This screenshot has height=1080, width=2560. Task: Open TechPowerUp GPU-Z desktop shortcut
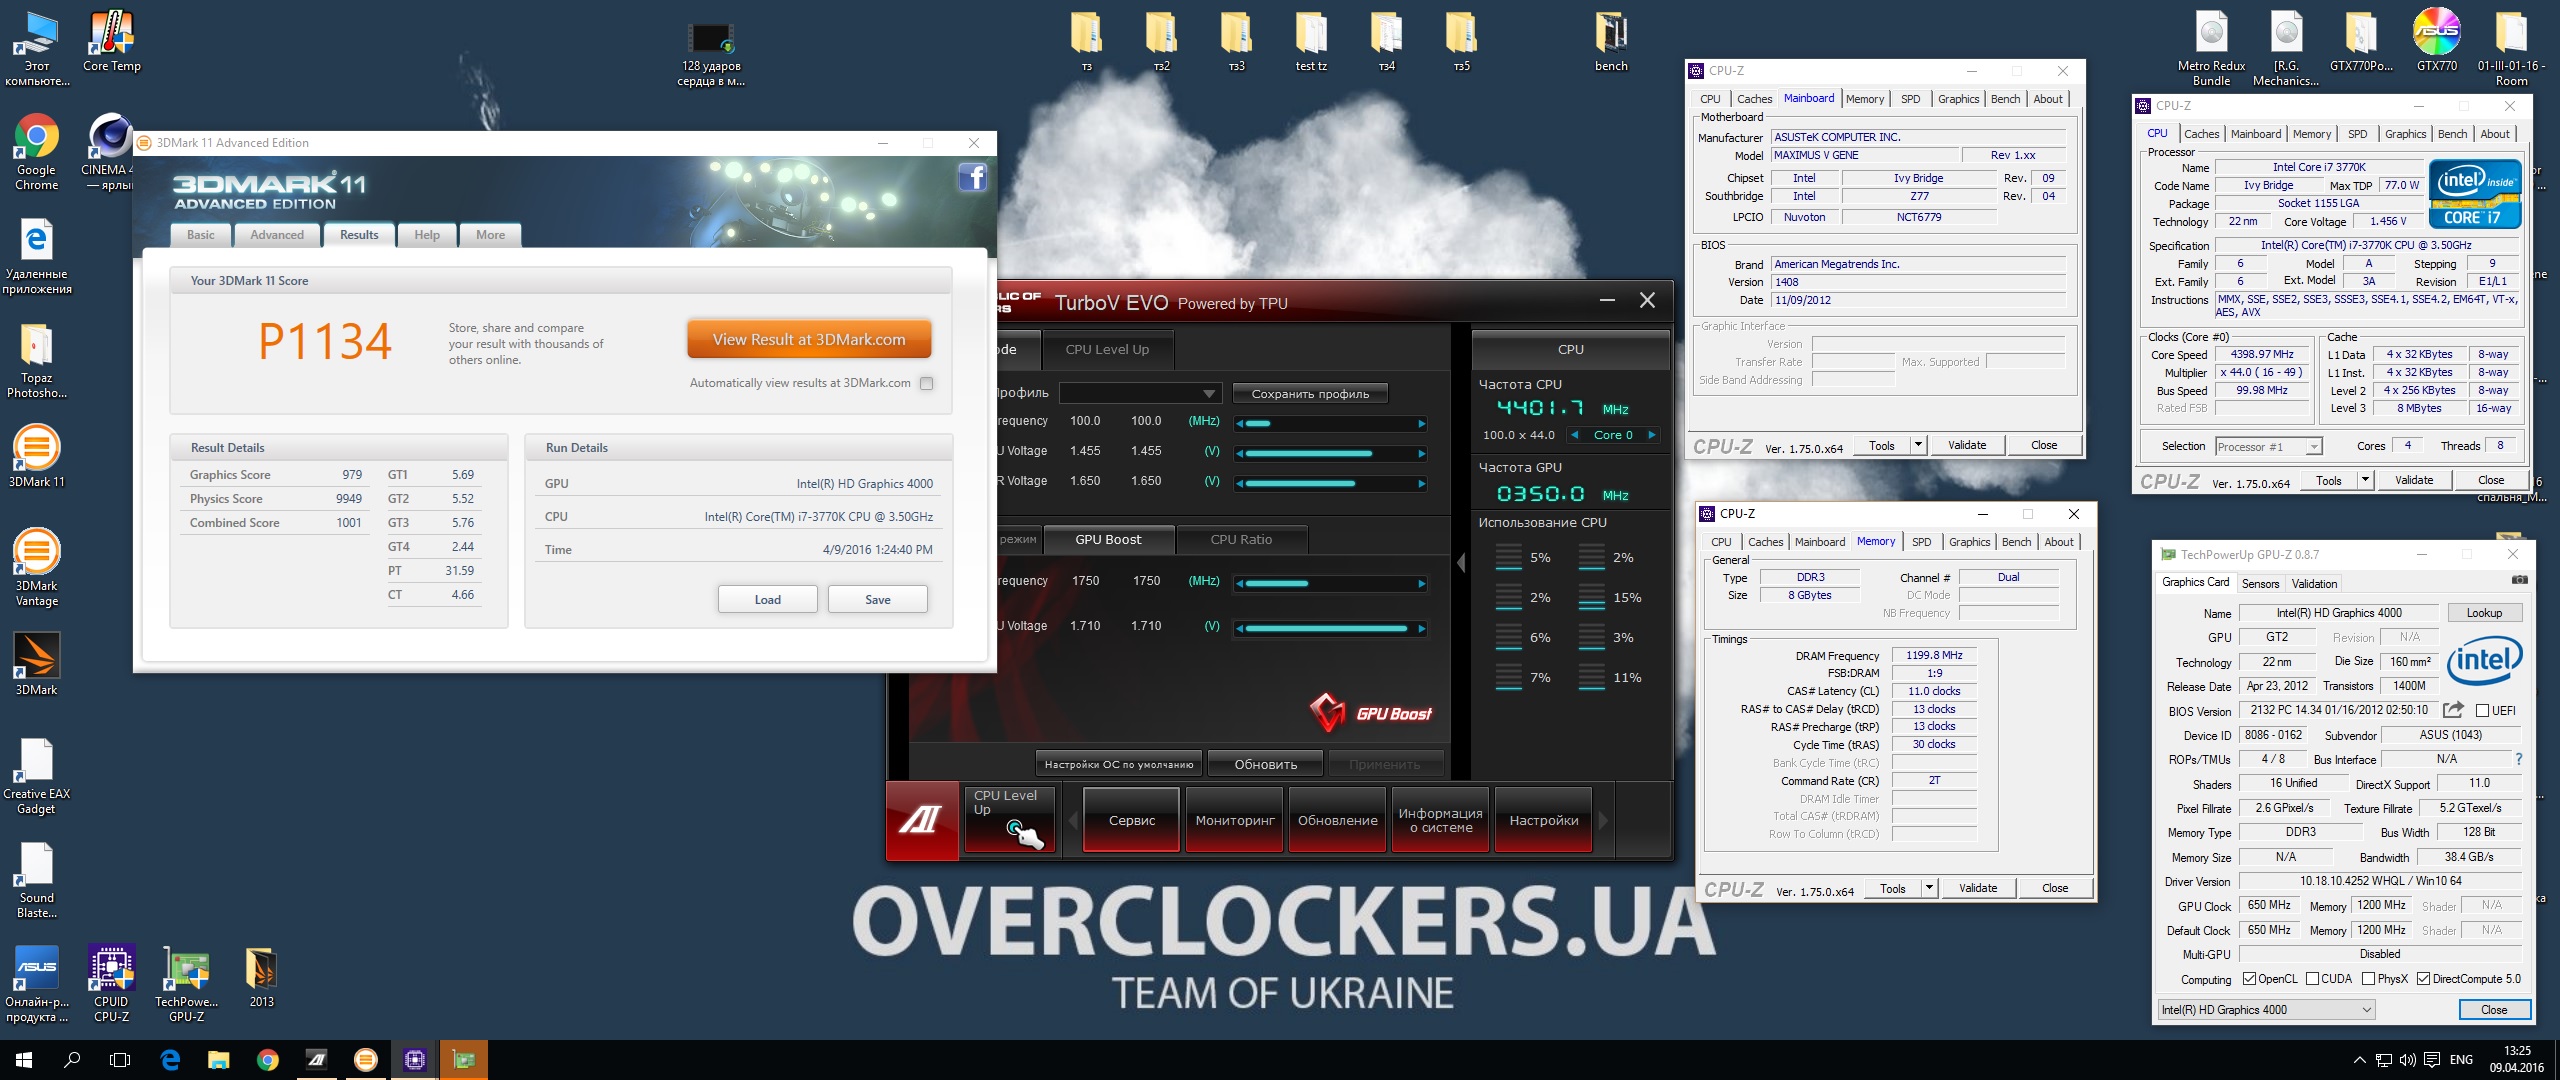[186, 985]
